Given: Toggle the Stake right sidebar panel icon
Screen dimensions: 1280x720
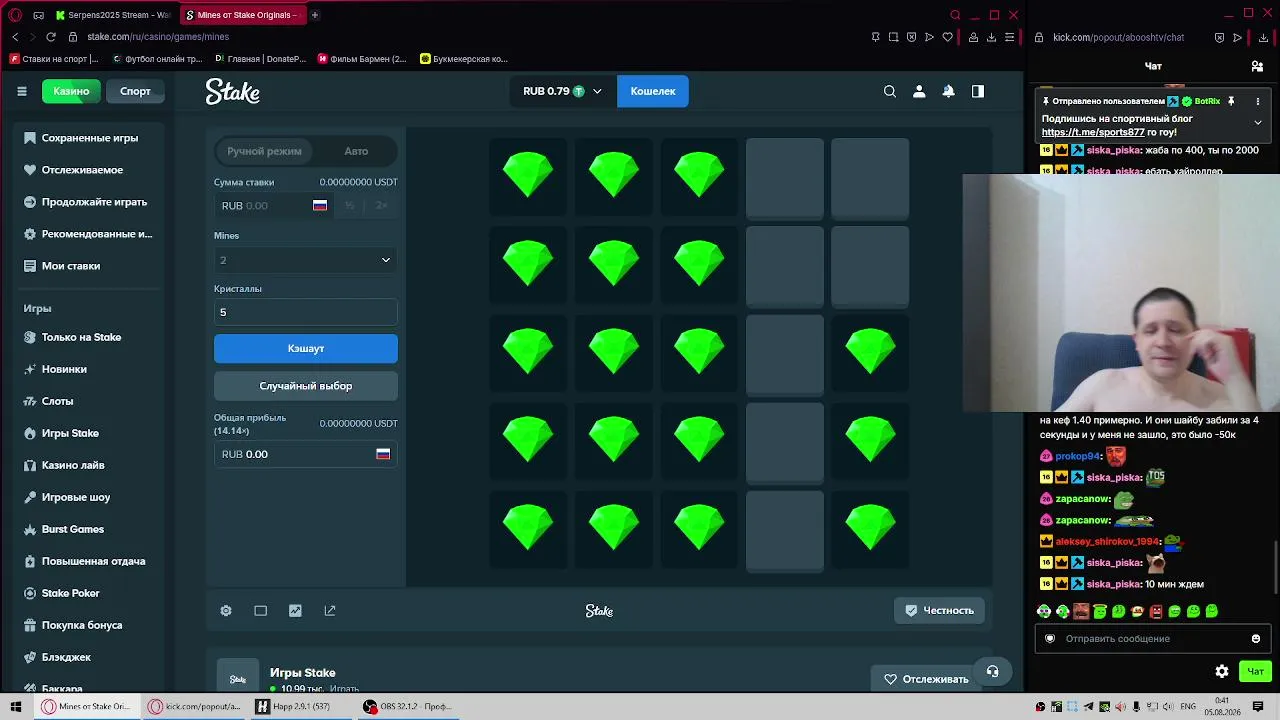Looking at the screenshot, I should (978, 91).
